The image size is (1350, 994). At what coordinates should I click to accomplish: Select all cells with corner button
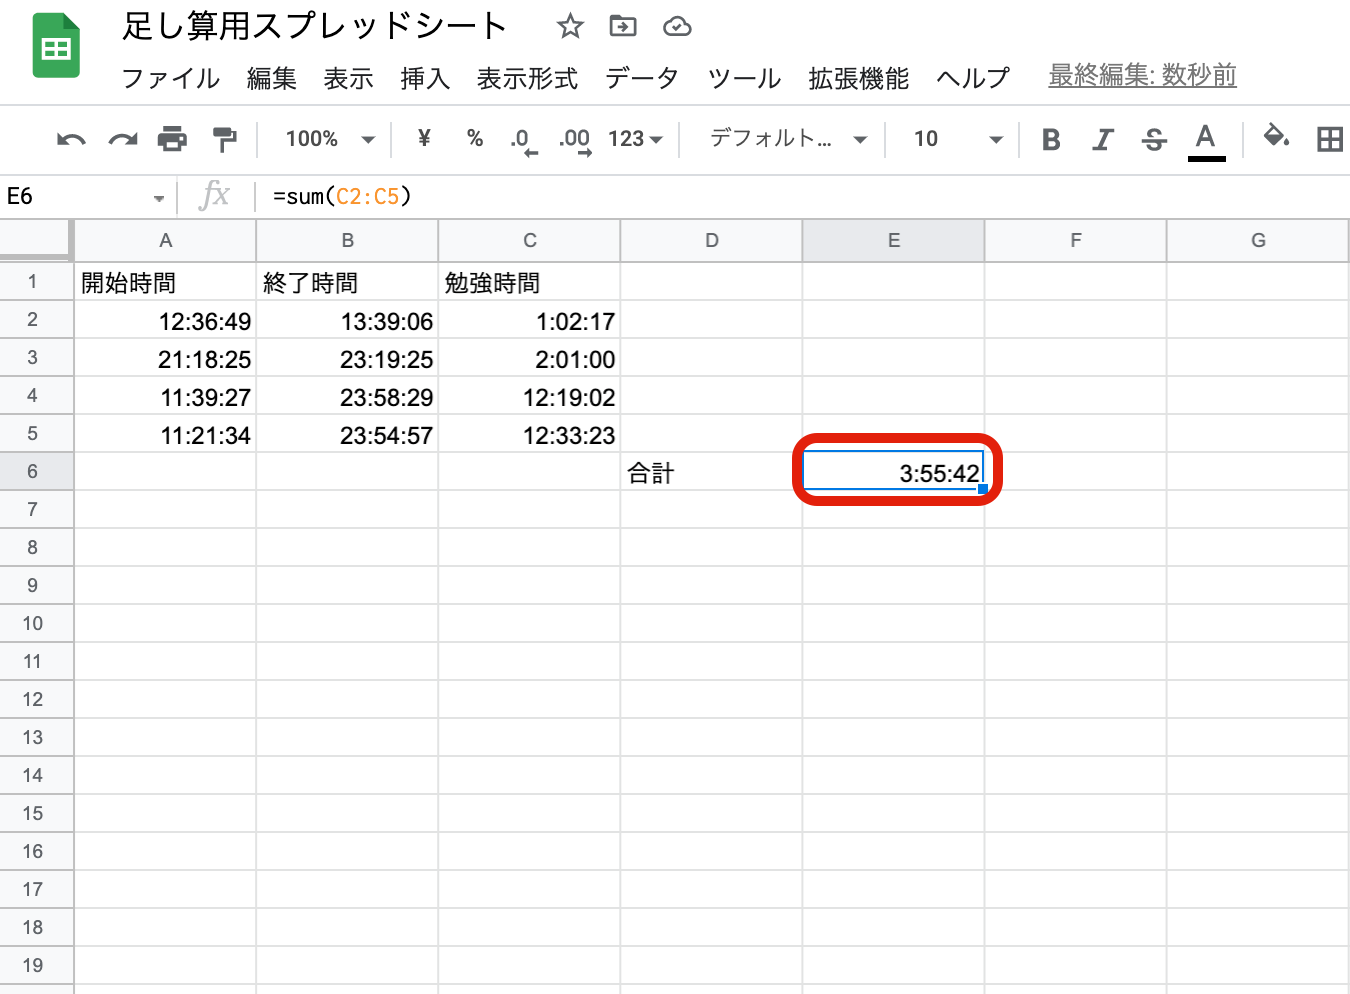click(36, 240)
